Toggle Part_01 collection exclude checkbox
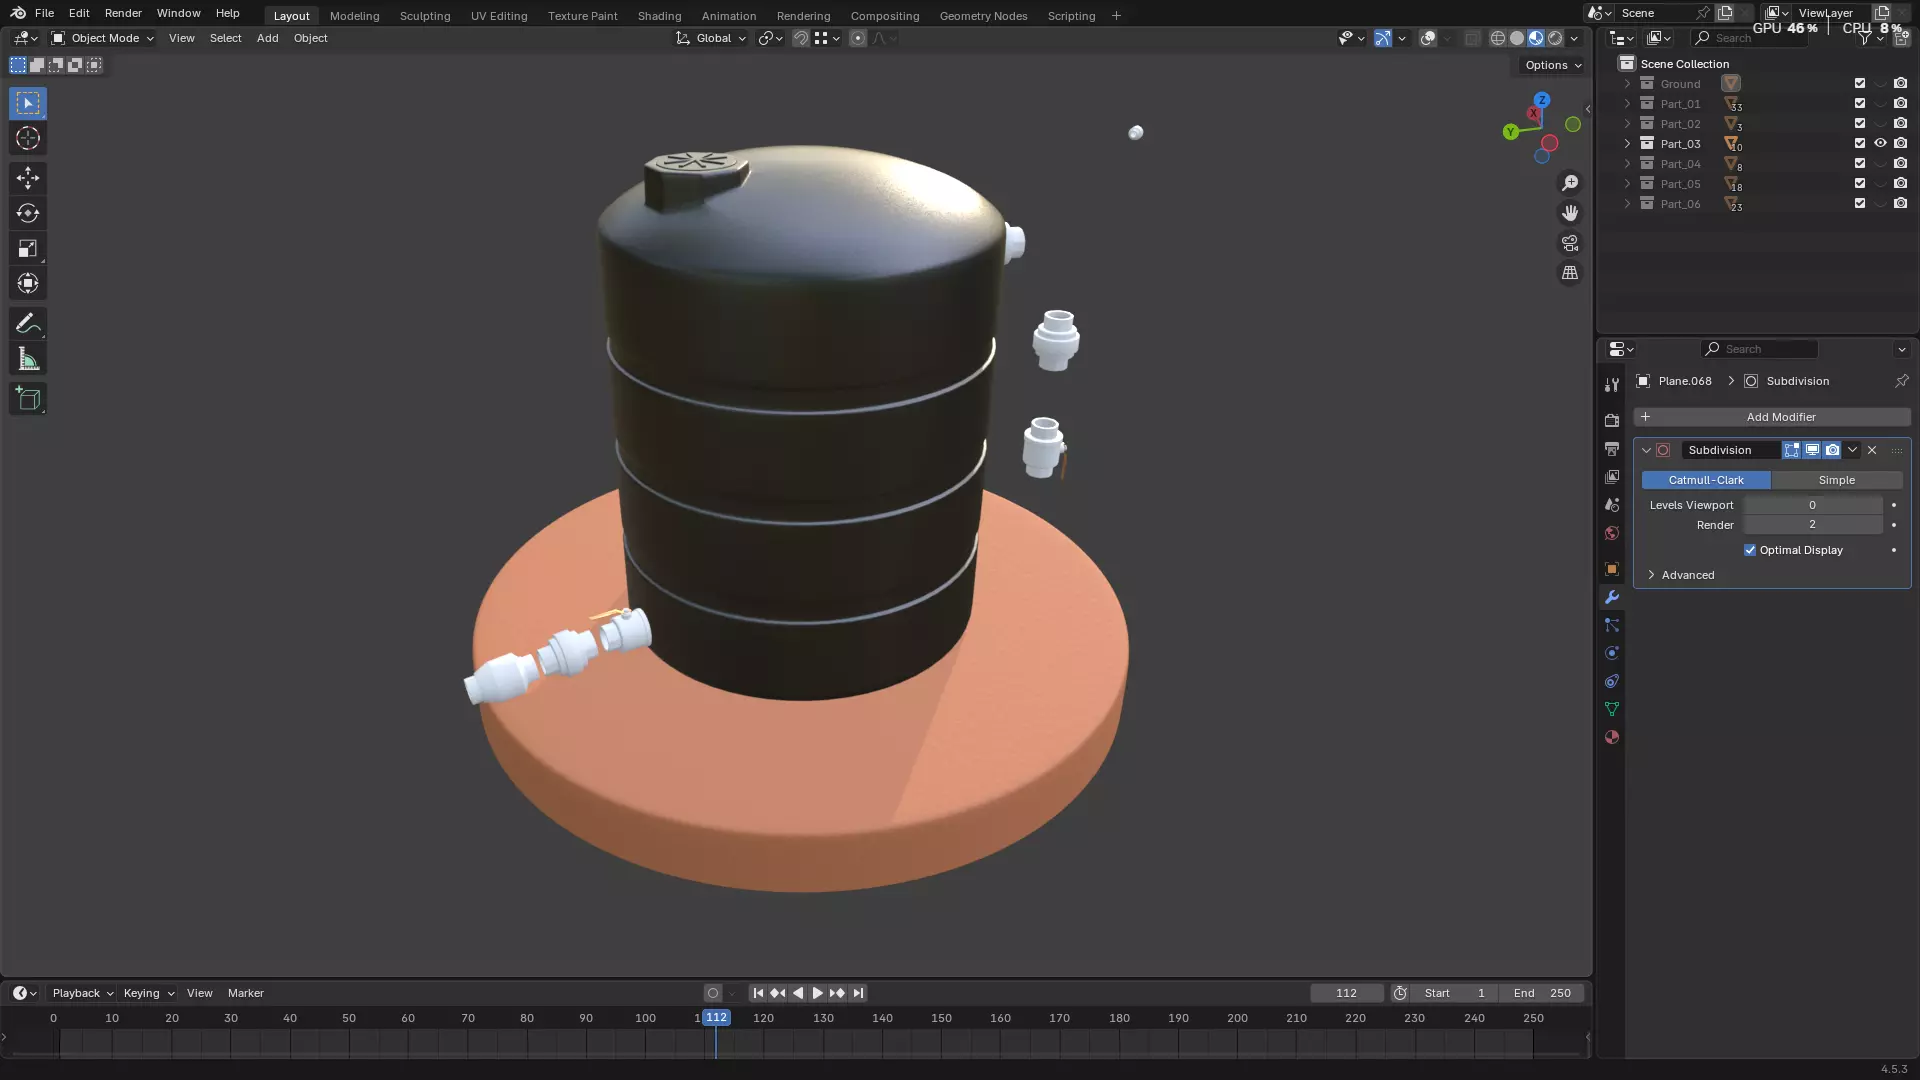Screen dimensions: 1920x1080 tap(1860, 104)
